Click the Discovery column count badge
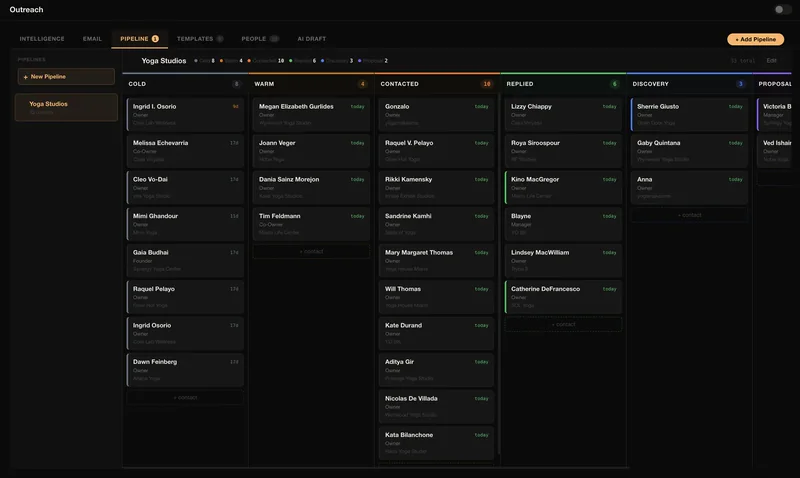Screen dimensions: 800x478 [740, 84]
